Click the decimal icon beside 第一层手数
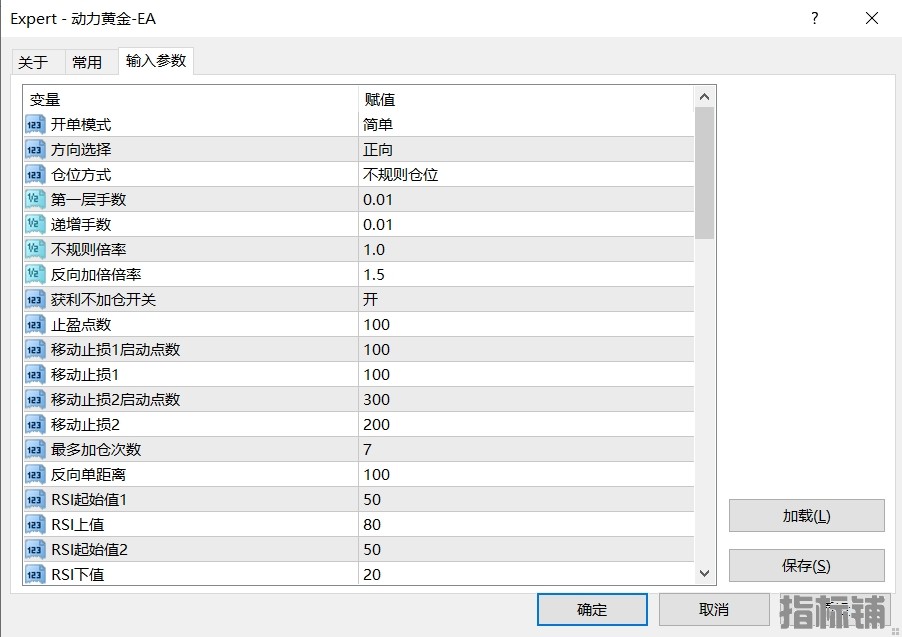The width and height of the screenshot is (902, 637). pos(35,200)
